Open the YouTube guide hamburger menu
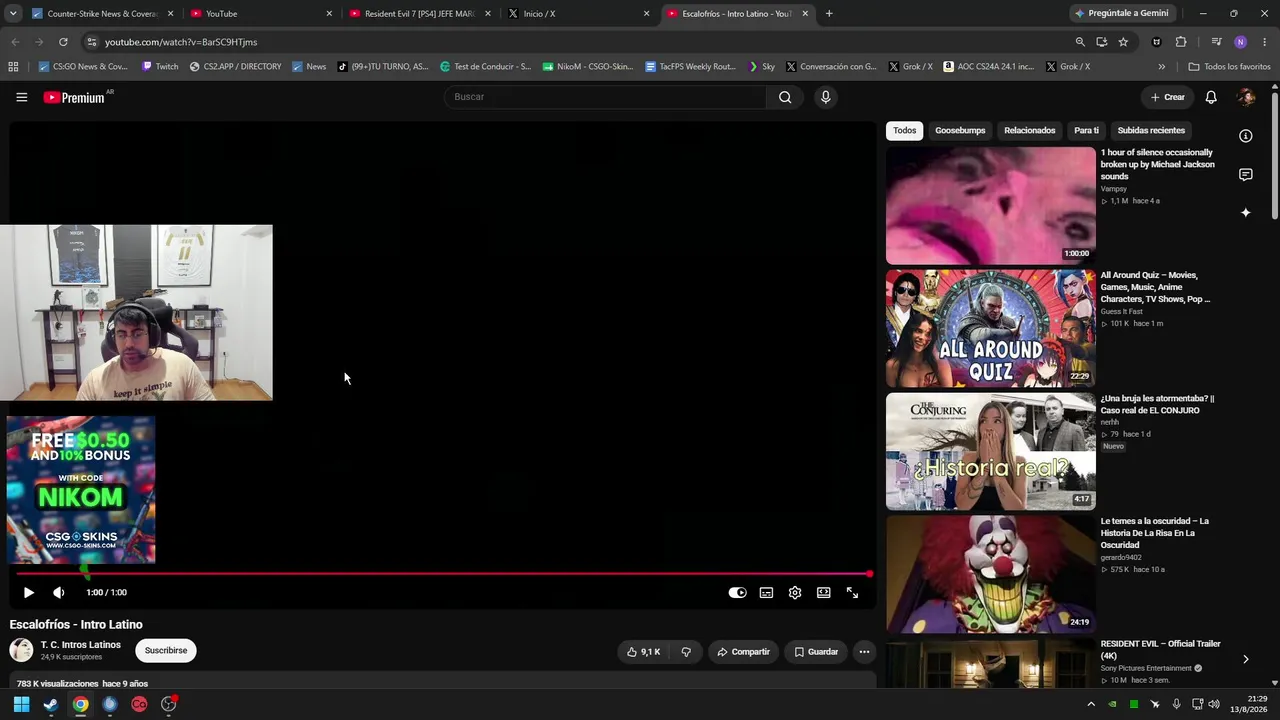Screen dimensions: 1280x720 (21, 97)
